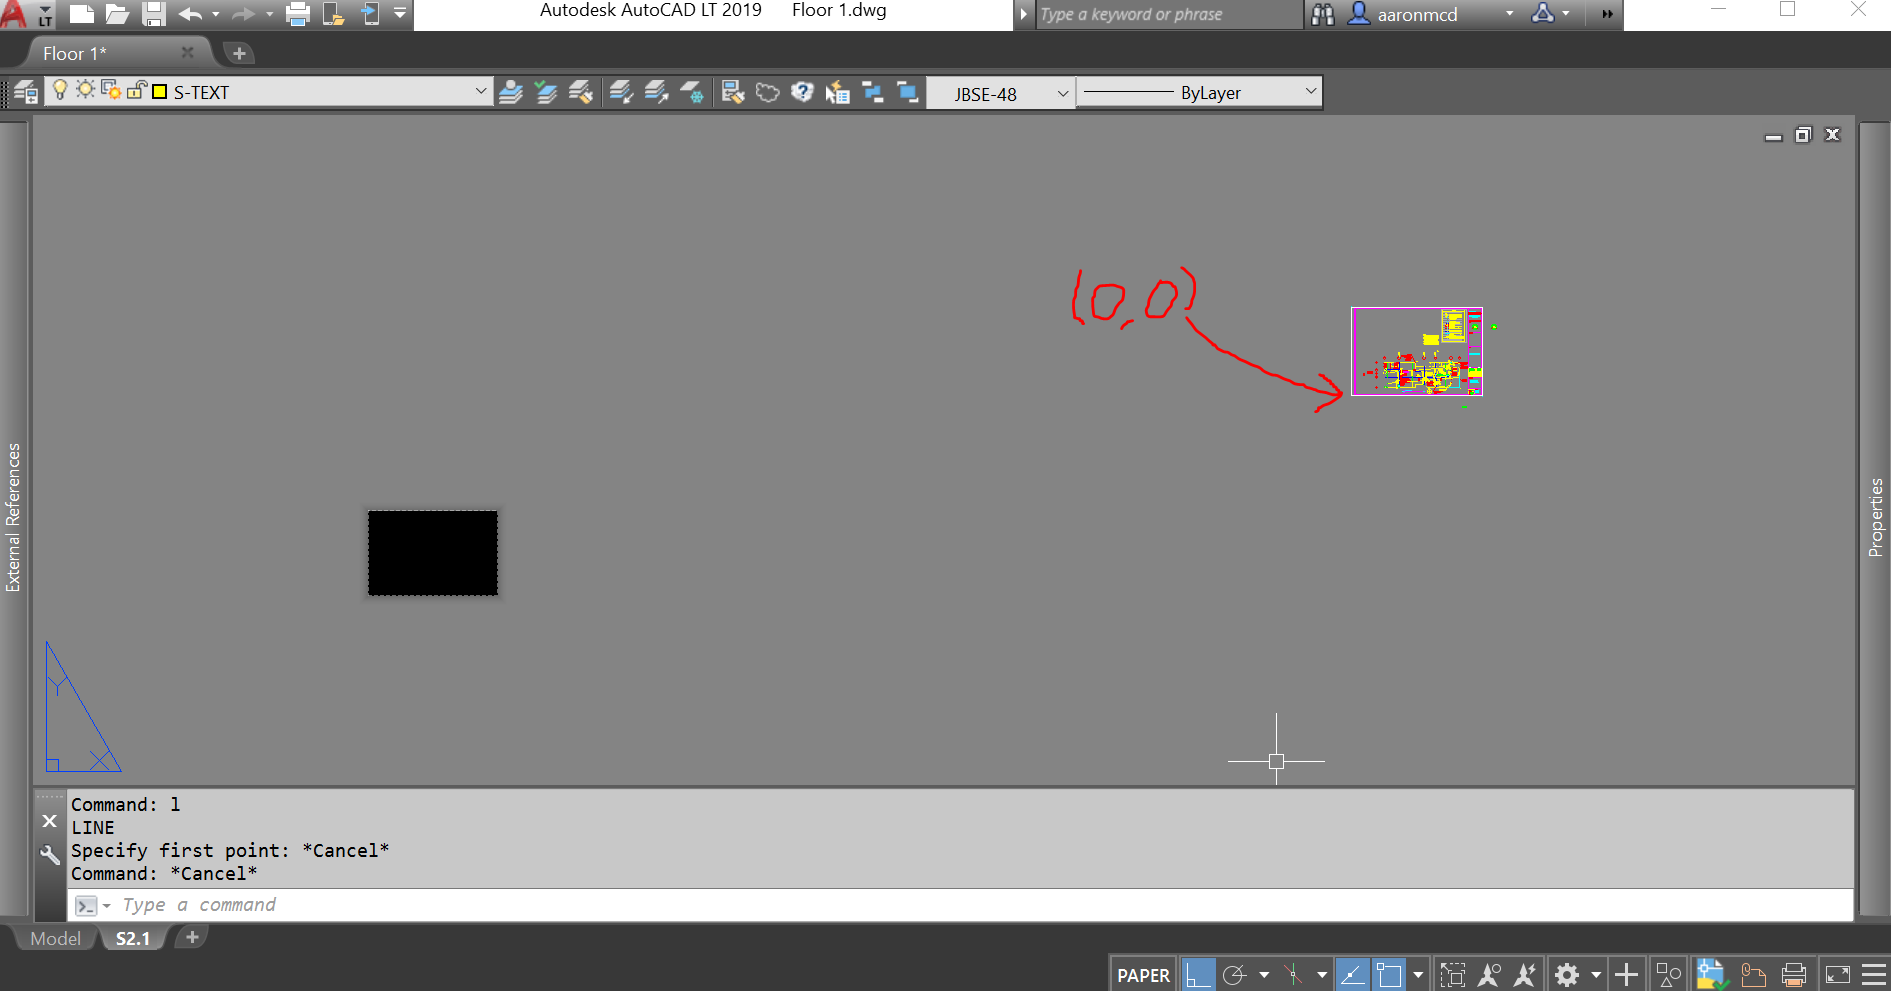Image resolution: width=1891 pixels, height=991 pixels.
Task: Toggle Object Snap Tracking in status bar
Action: click(x=1352, y=974)
